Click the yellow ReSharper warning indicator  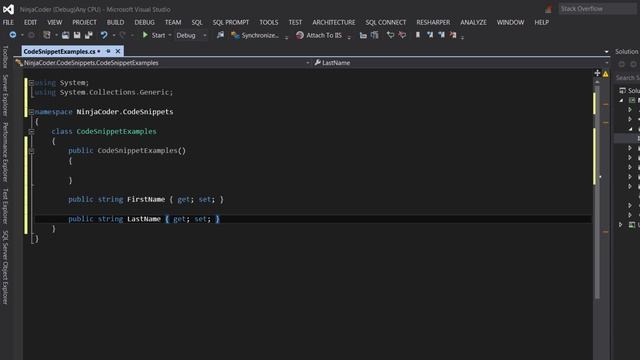(606, 74)
